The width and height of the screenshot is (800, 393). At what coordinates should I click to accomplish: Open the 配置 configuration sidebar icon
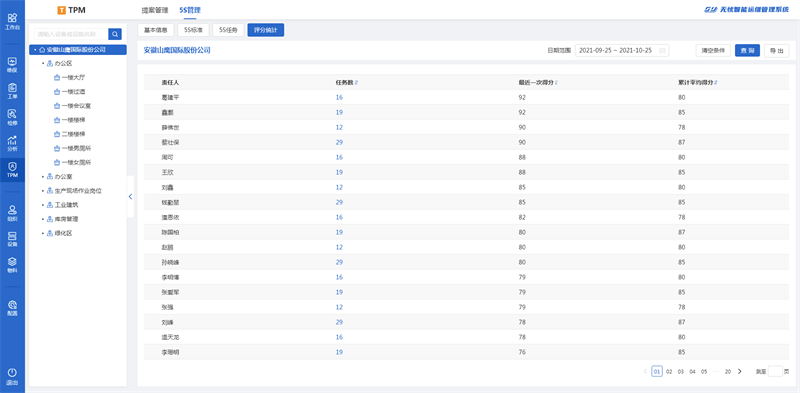coord(12,308)
